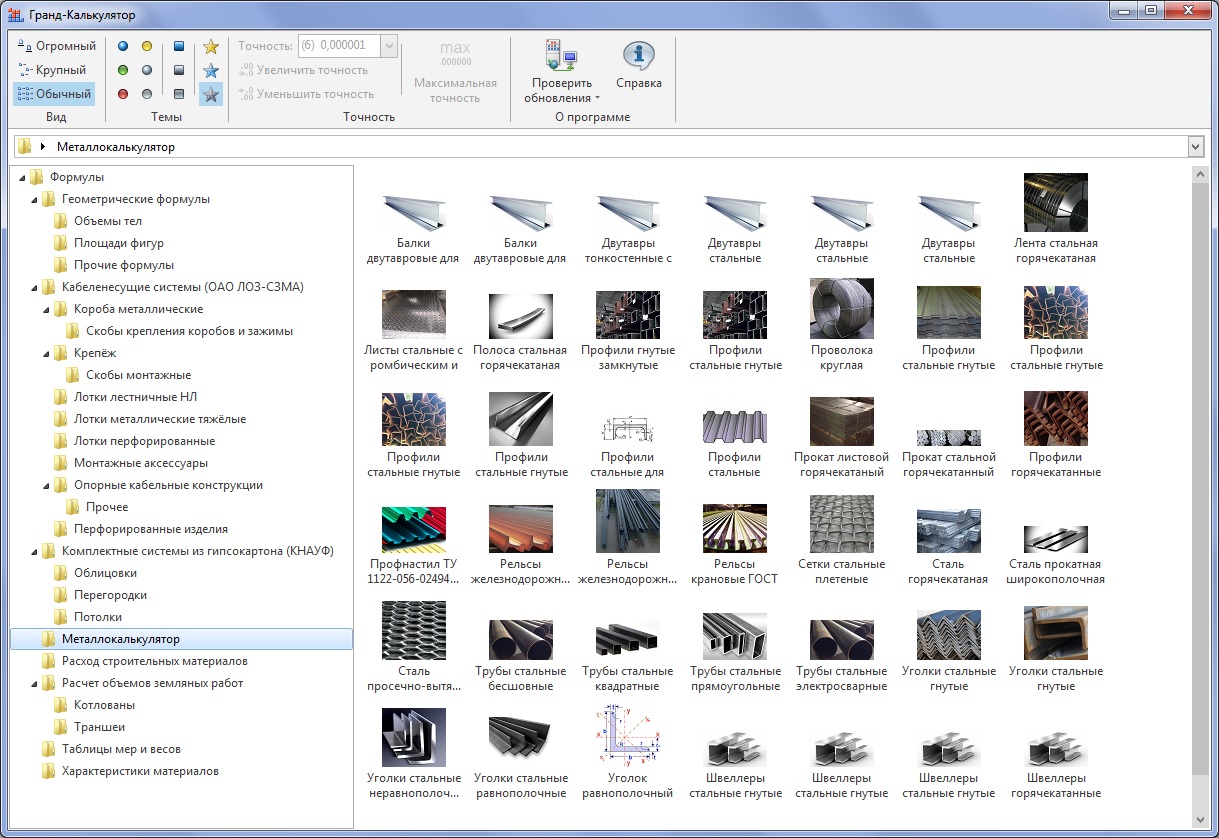Open Лента стальная горячекатаная item

point(1055,203)
